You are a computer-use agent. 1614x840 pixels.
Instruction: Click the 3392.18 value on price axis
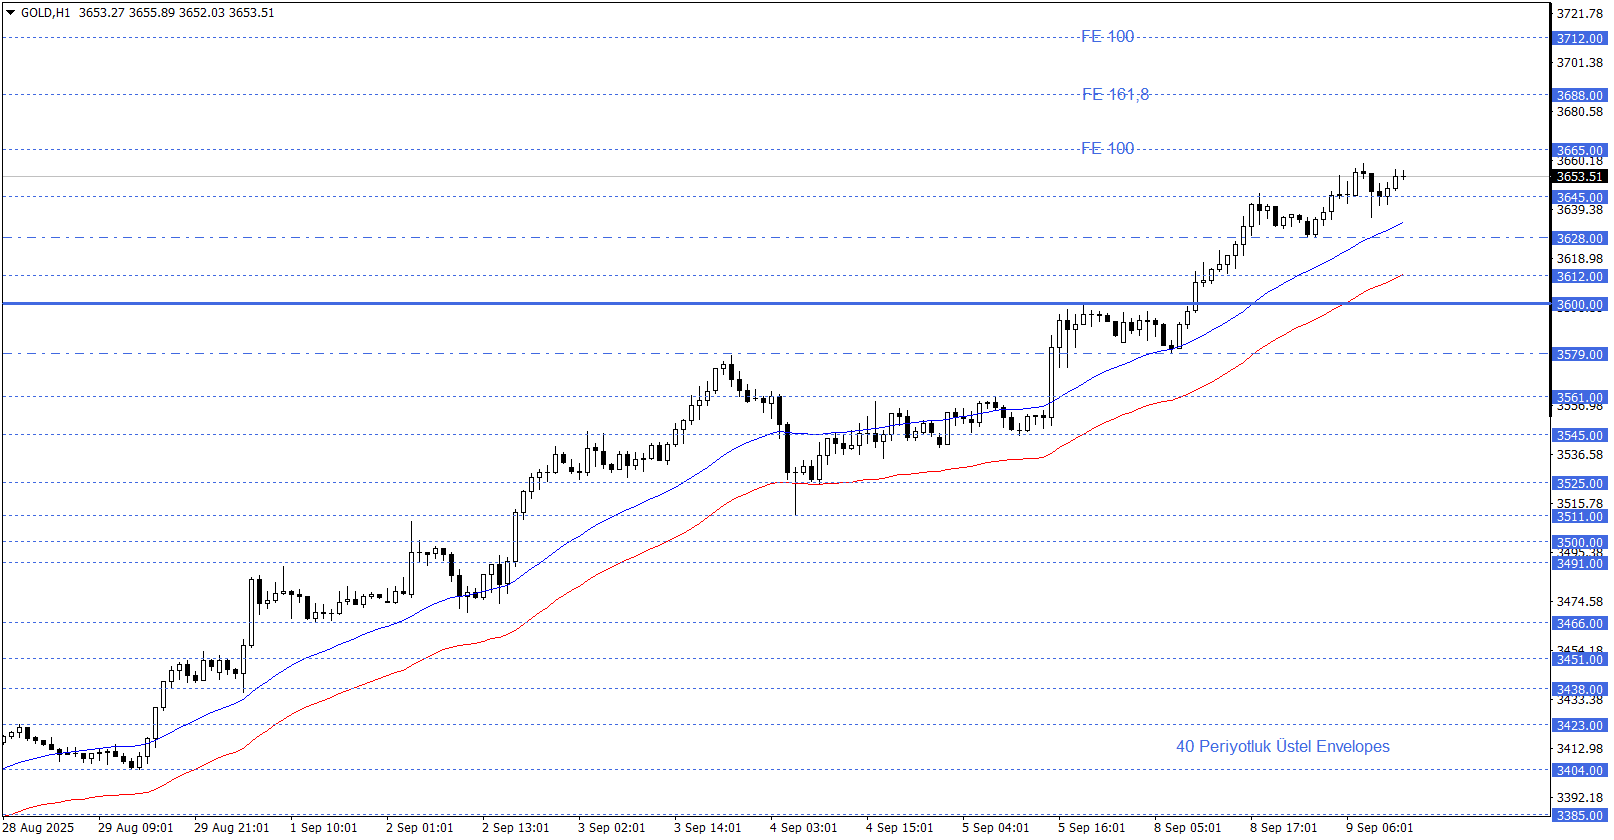pyautogui.click(x=1580, y=797)
